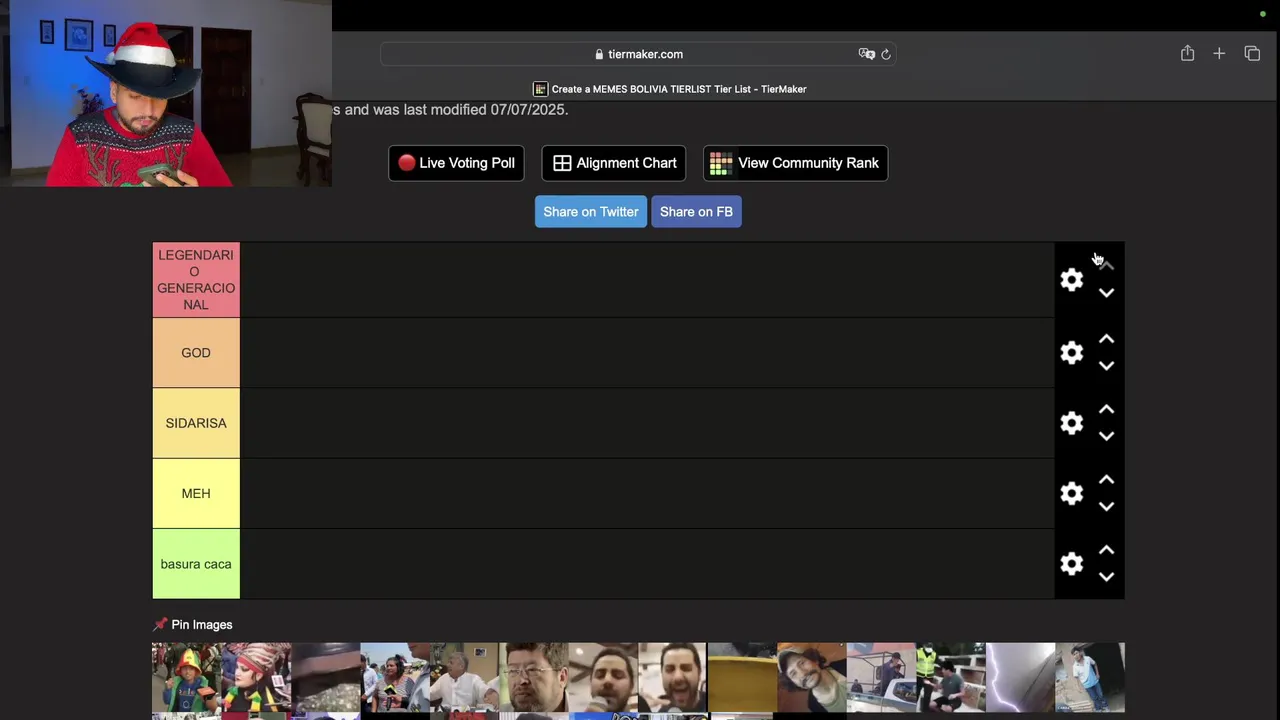The height and width of the screenshot is (720, 1280).
Task: Move LEGENDARIO GENERACIONAL tier down with arrow
Action: pyautogui.click(x=1106, y=293)
